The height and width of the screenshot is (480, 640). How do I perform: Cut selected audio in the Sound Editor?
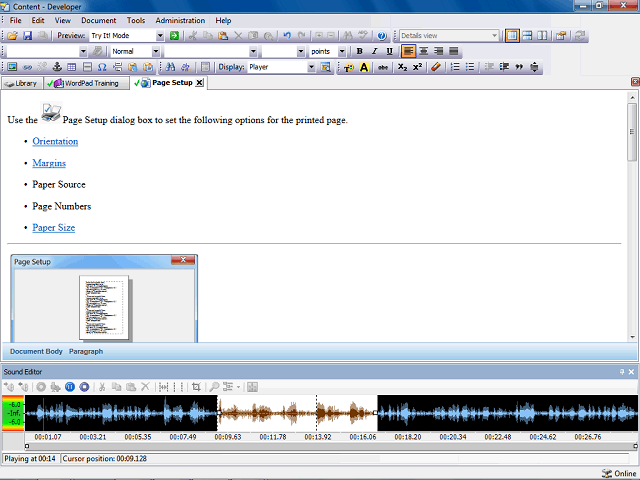[x=102, y=387]
